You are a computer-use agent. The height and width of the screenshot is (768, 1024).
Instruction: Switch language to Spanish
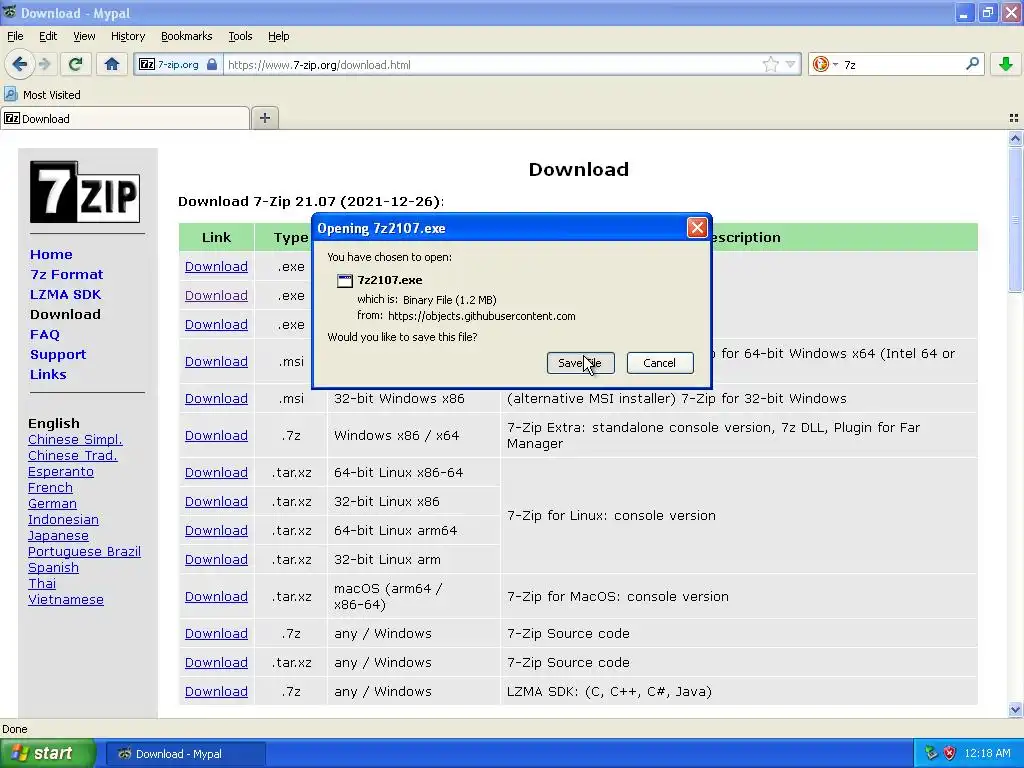(54, 568)
